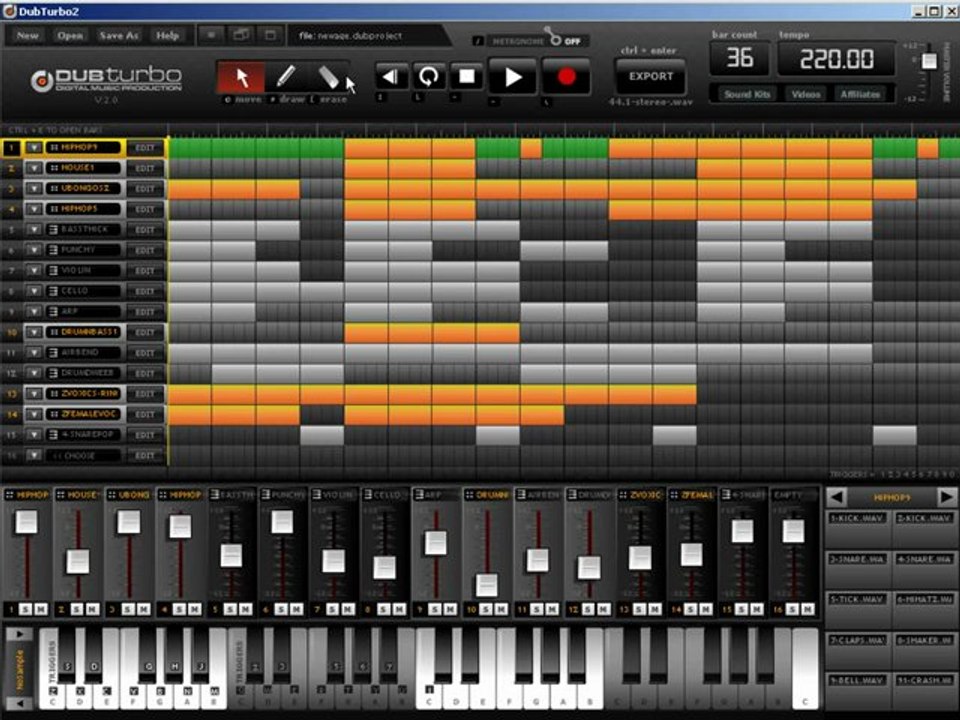The height and width of the screenshot is (720, 960).
Task: Adjust the channel 2 HOUSE mixer fader
Action: point(78,561)
